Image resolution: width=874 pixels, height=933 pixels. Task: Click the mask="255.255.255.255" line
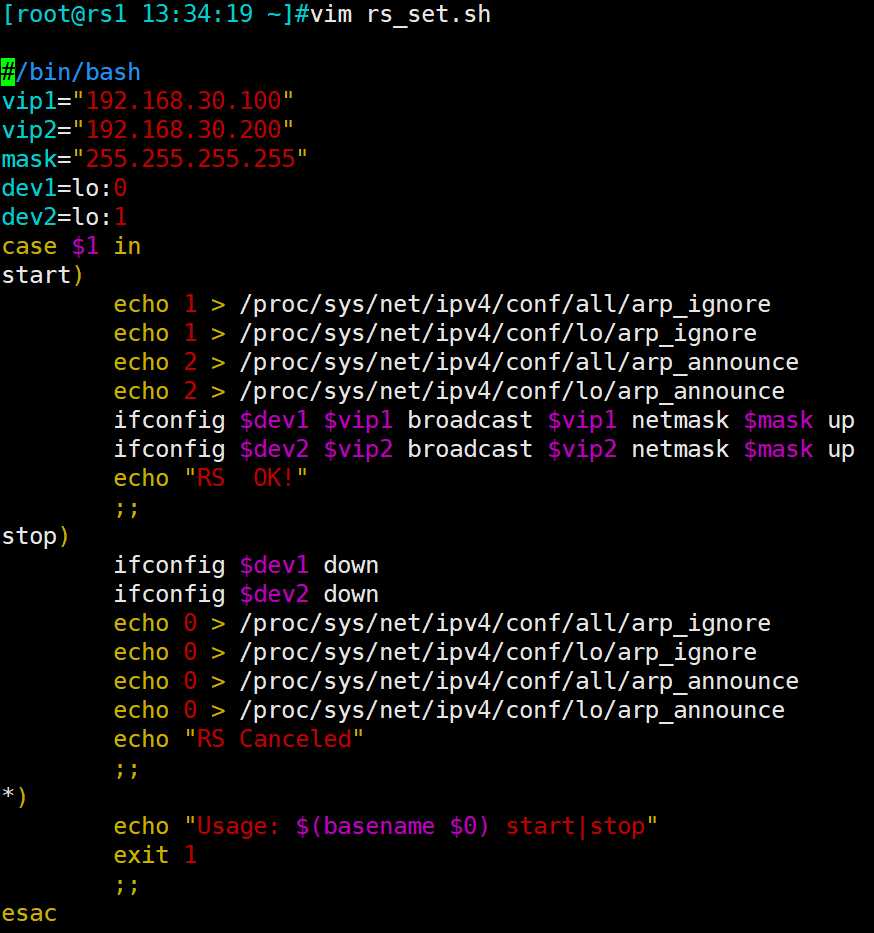pyautogui.click(x=155, y=159)
